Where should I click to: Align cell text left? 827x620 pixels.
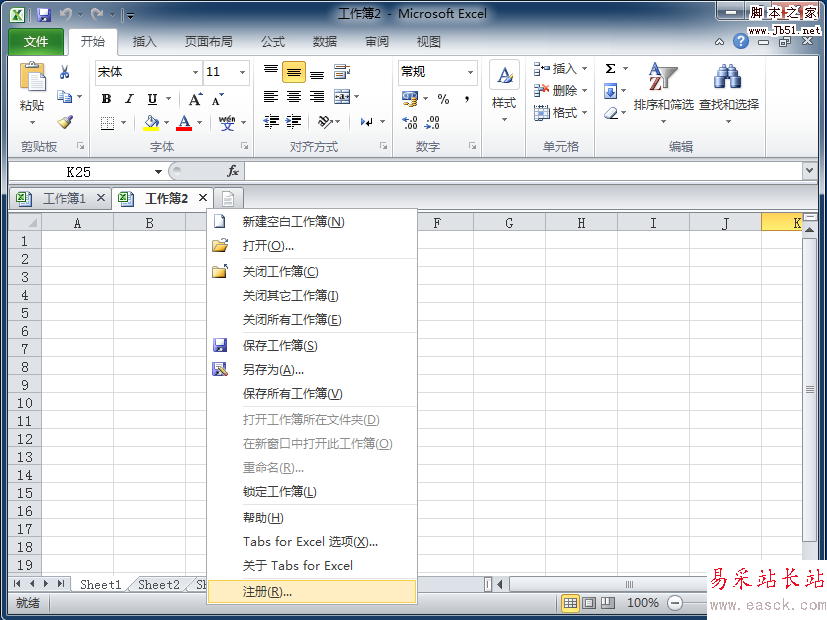pyautogui.click(x=271, y=96)
